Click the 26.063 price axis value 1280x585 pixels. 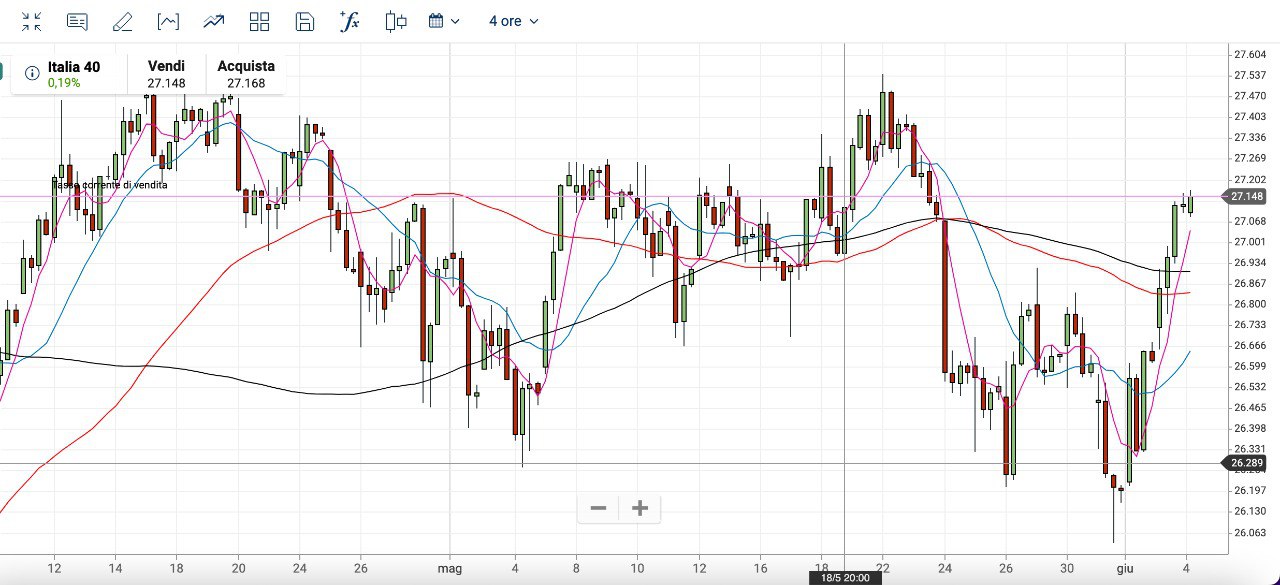click(1251, 532)
